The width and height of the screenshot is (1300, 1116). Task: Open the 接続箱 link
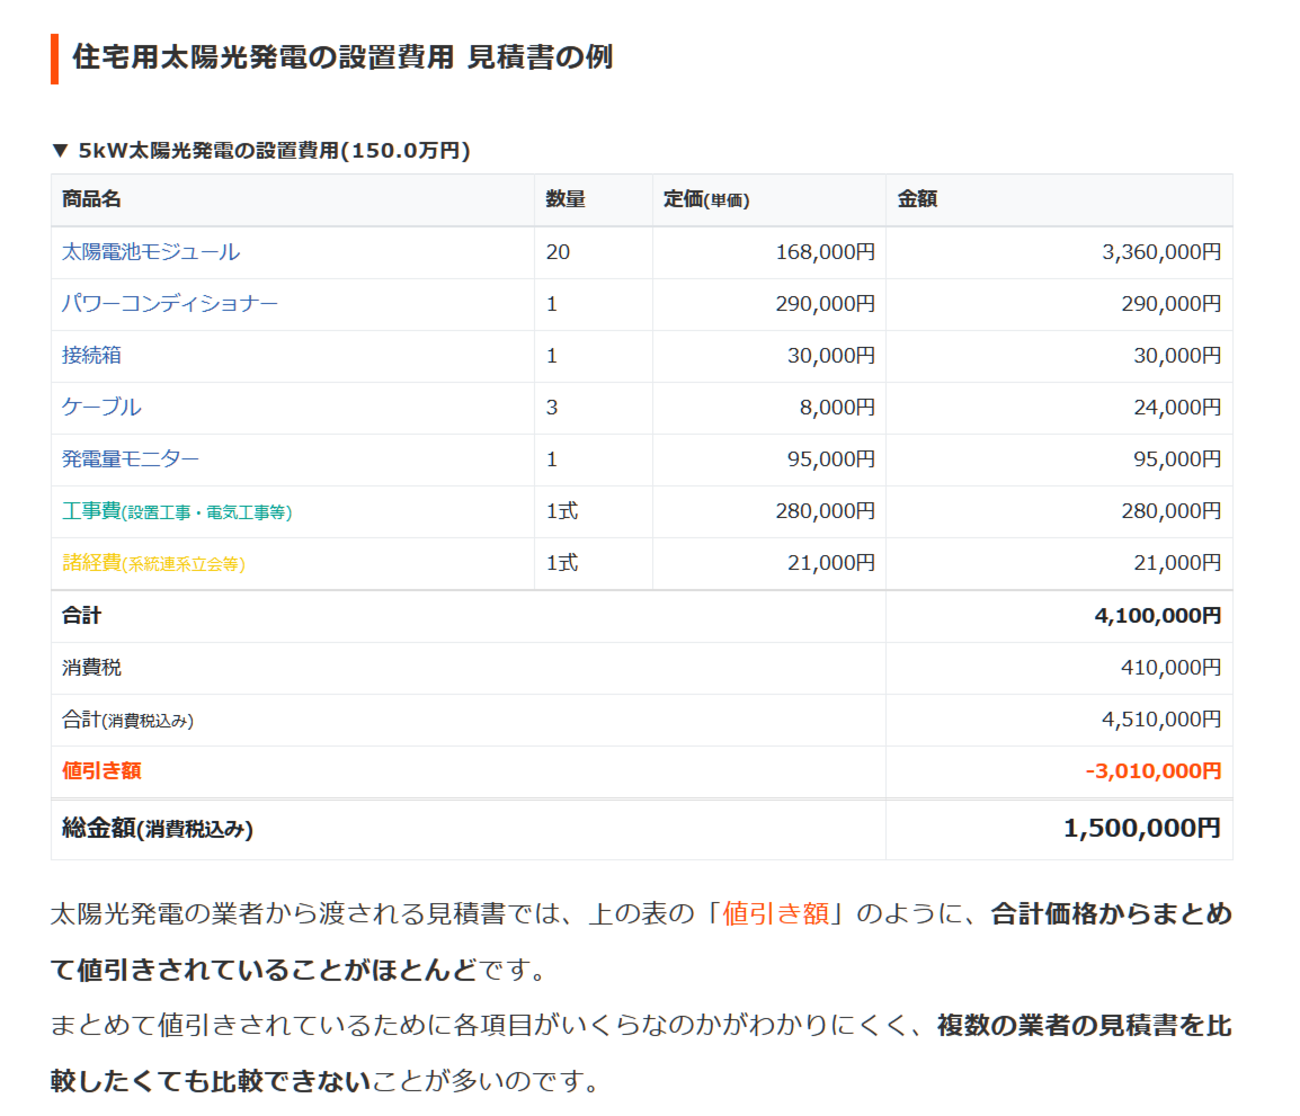tap(91, 356)
